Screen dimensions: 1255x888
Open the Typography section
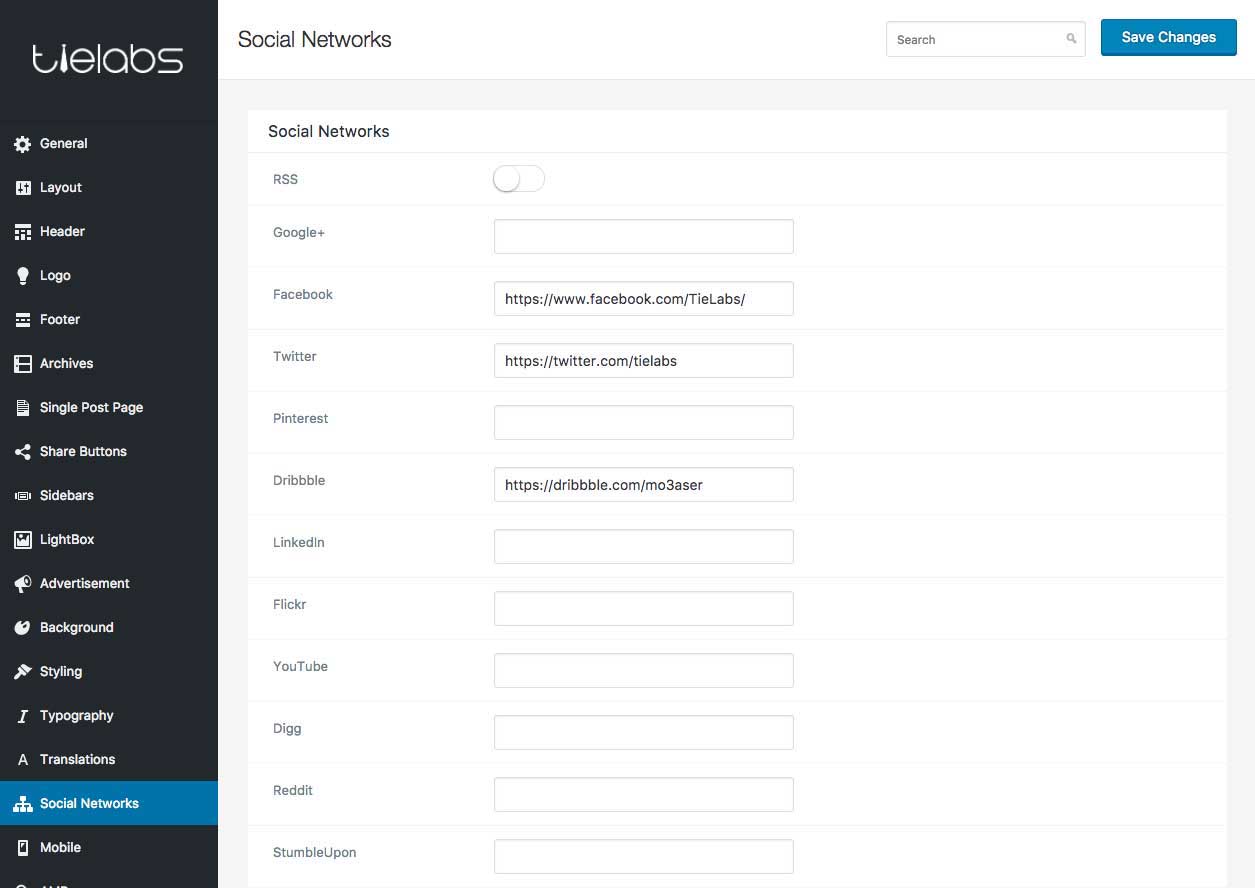[x=108, y=716]
